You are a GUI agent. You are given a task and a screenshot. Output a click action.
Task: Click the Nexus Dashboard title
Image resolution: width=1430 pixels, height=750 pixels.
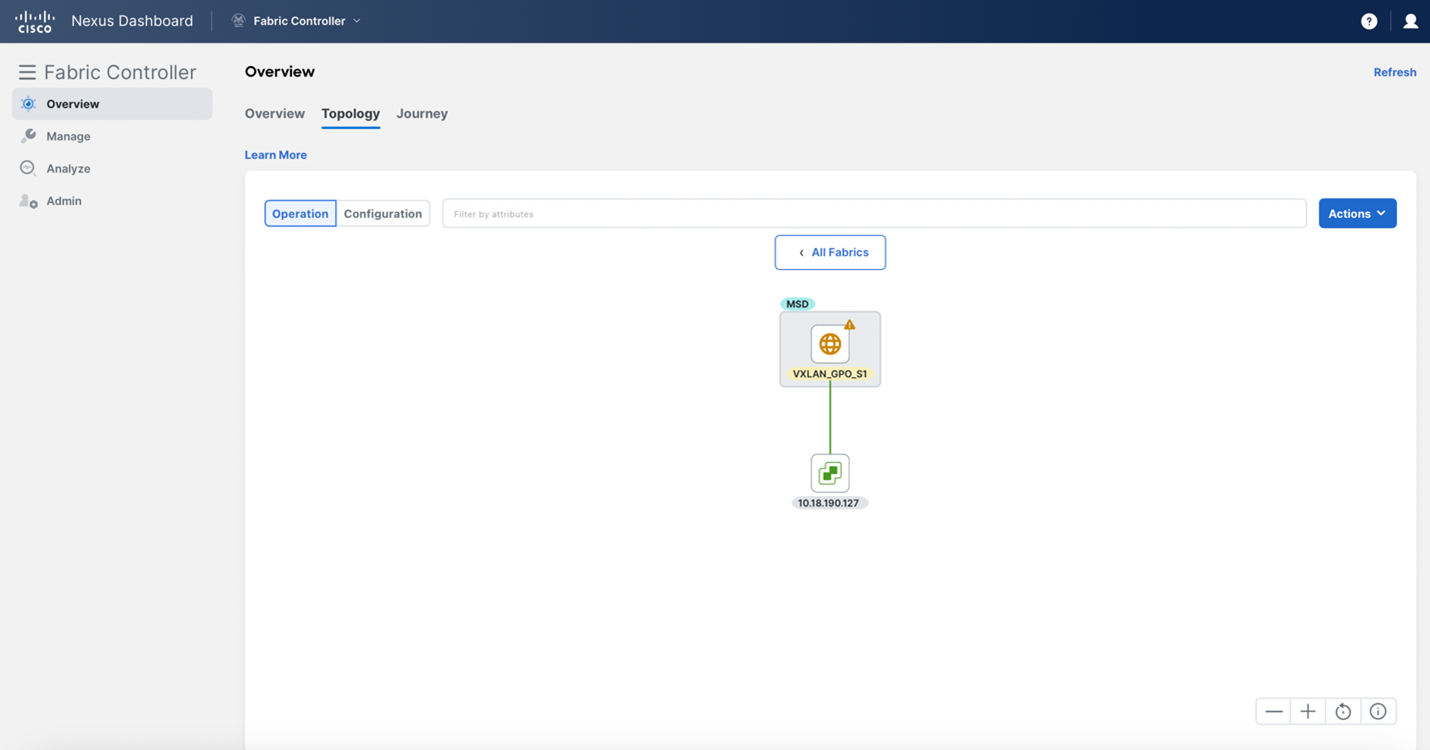click(x=132, y=21)
